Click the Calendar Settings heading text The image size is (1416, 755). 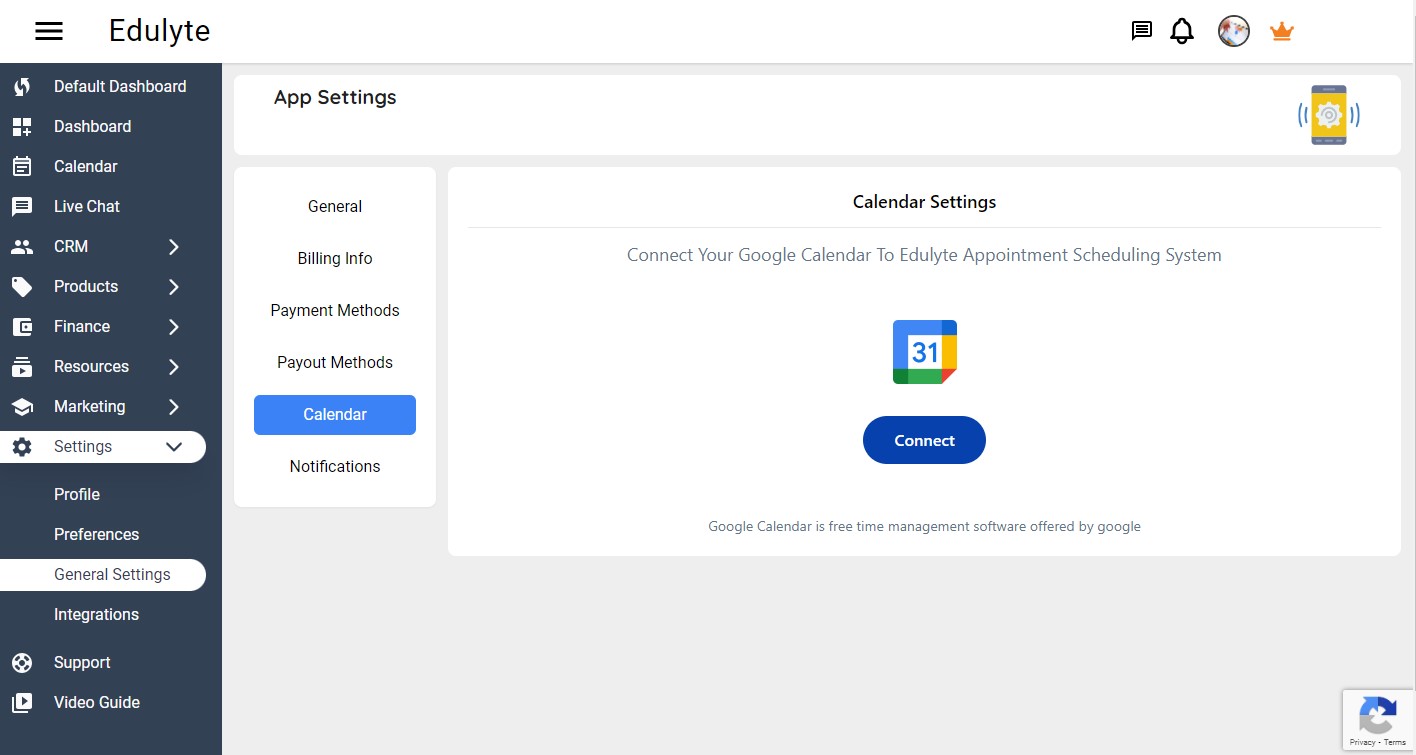[x=924, y=202]
